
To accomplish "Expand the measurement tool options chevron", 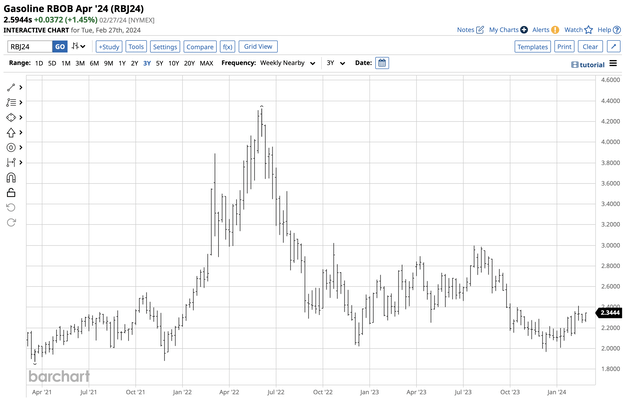I will click(20, 162).
